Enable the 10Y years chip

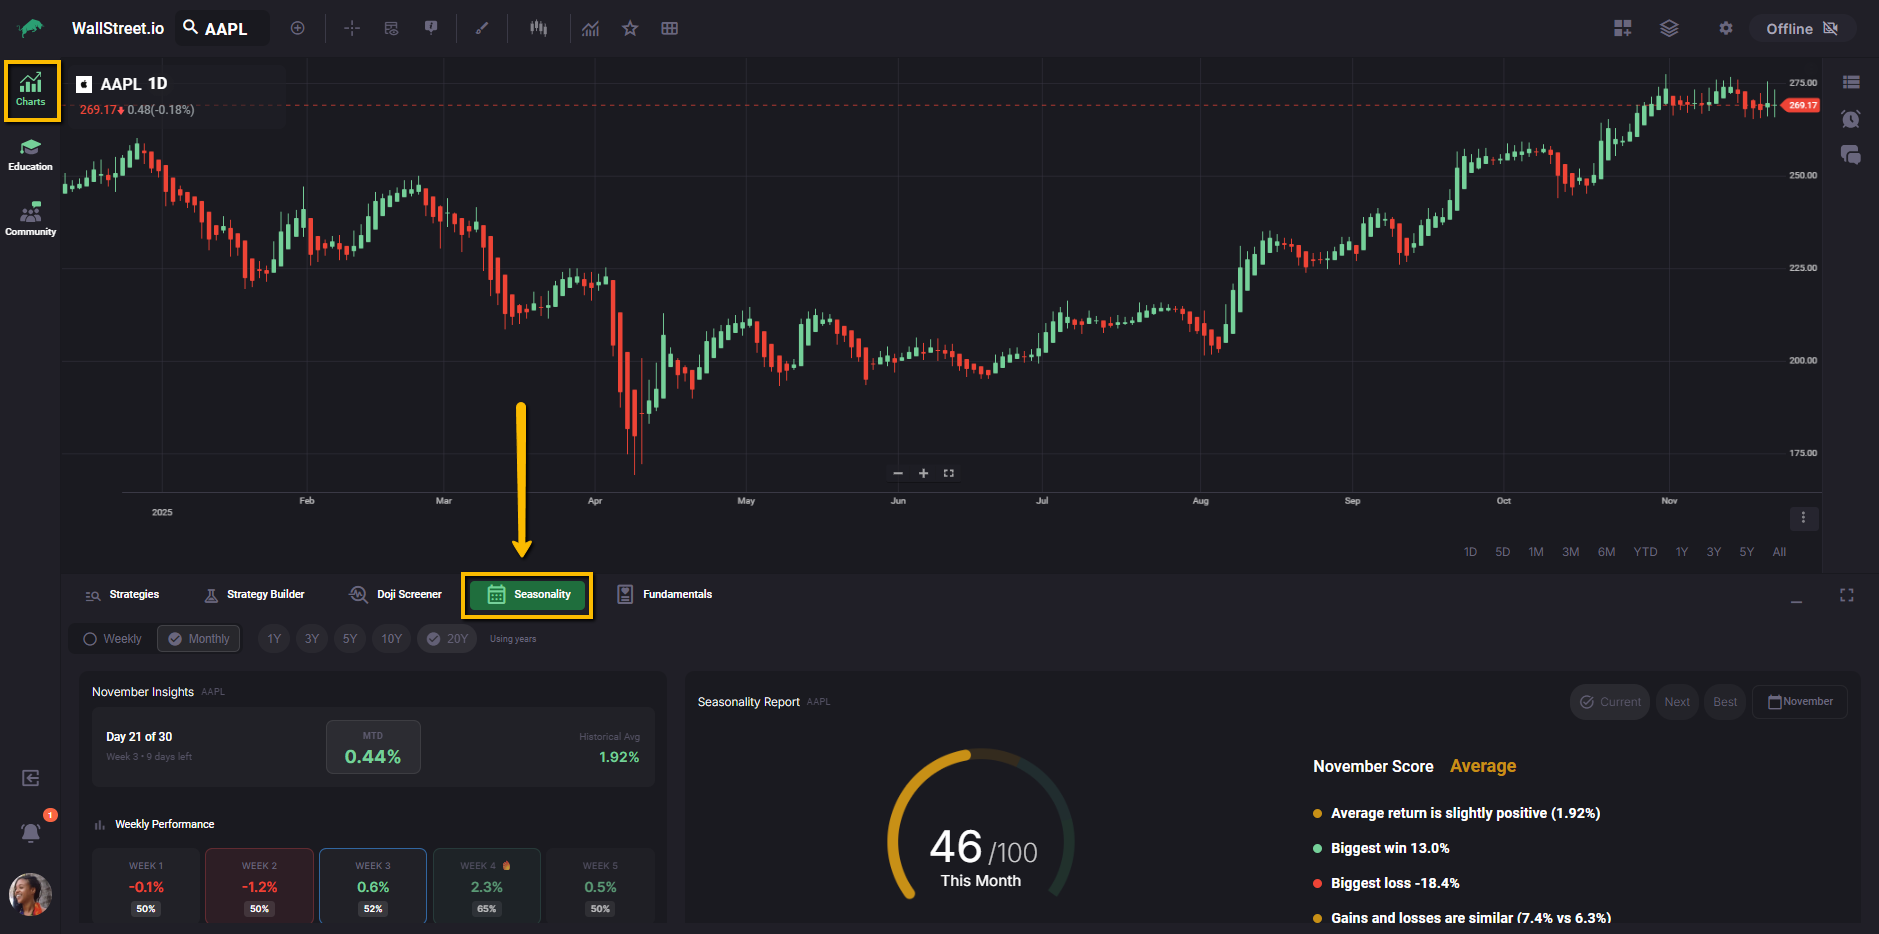click(x=391, y=639)
